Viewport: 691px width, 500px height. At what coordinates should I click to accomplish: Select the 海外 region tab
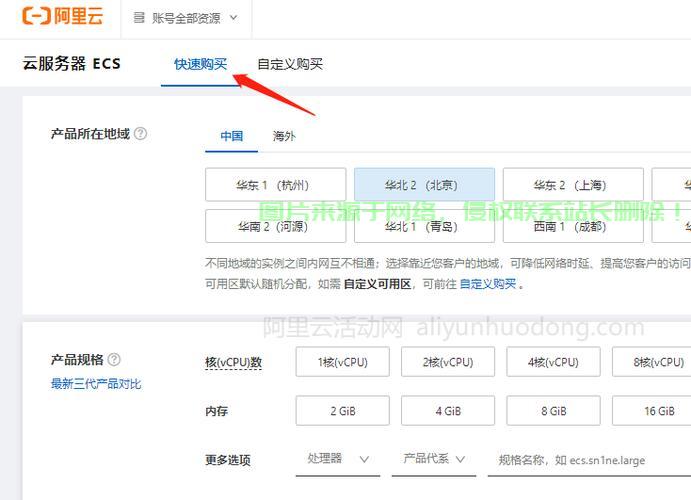coord(284,136)
